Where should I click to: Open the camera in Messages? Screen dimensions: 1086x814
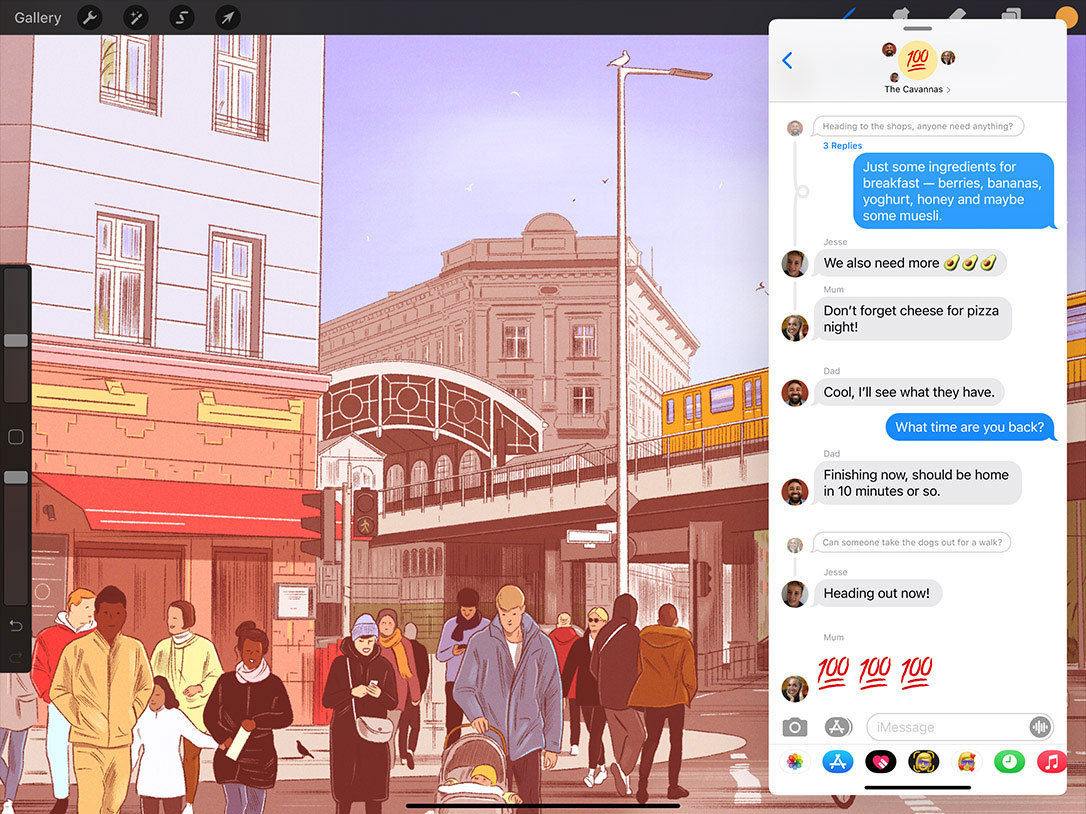coord(795,727)
